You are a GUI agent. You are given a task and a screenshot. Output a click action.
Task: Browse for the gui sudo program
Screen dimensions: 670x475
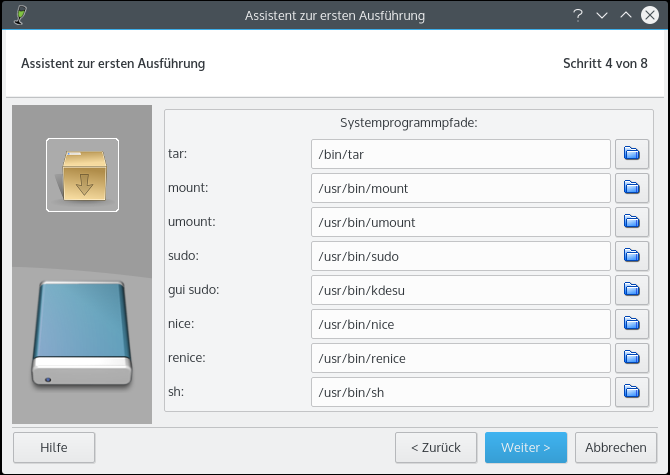(x=631, y=290)
